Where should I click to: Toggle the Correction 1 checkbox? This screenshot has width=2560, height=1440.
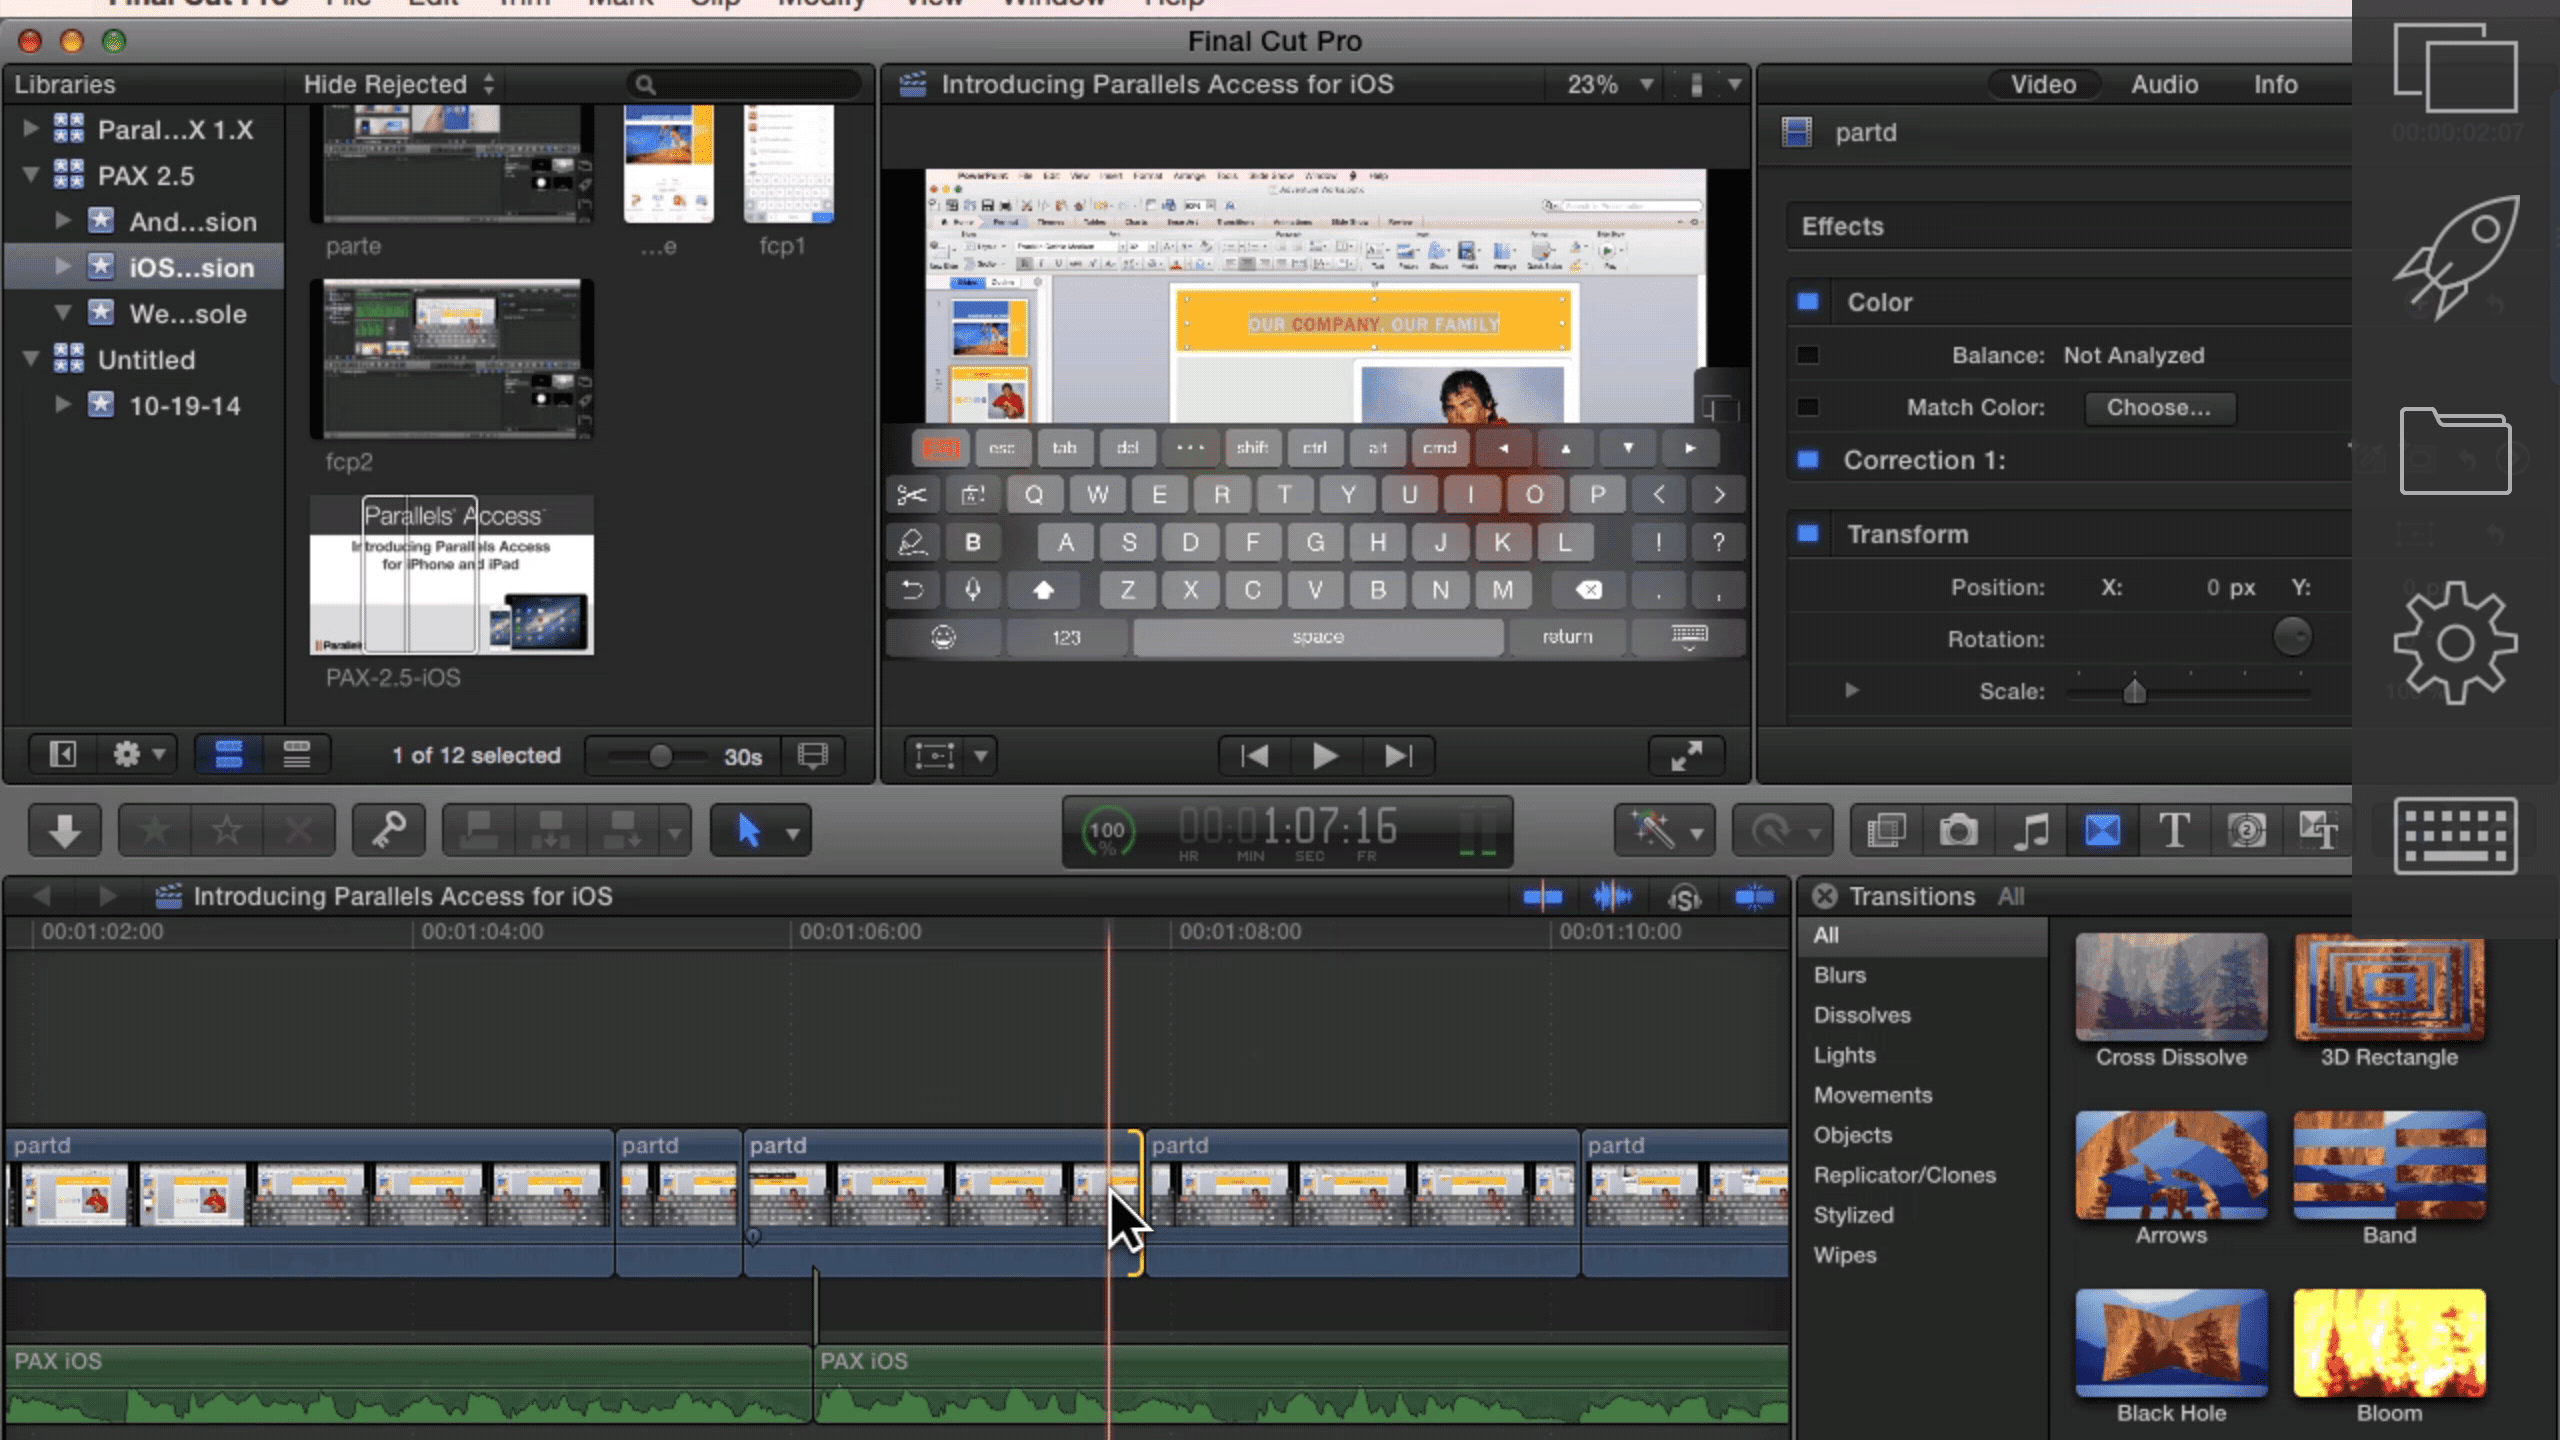tap(1807, 459)
